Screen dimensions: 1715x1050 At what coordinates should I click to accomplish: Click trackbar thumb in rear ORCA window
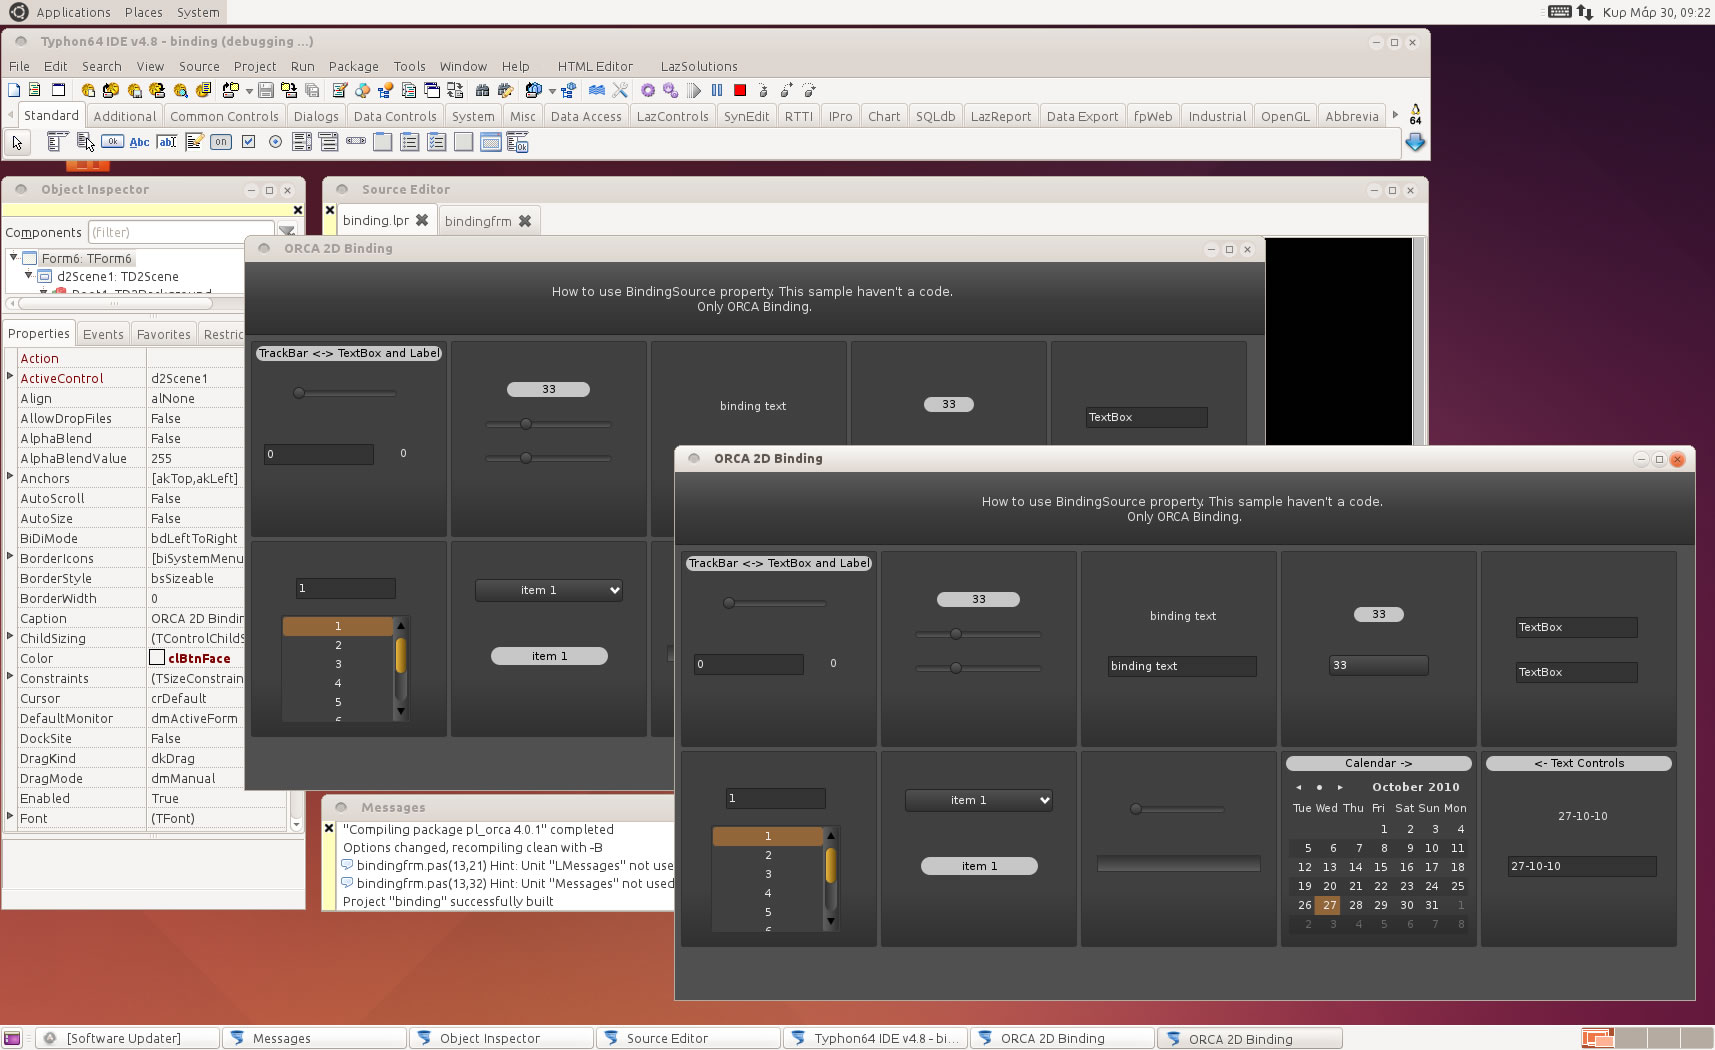coord(299,393)
